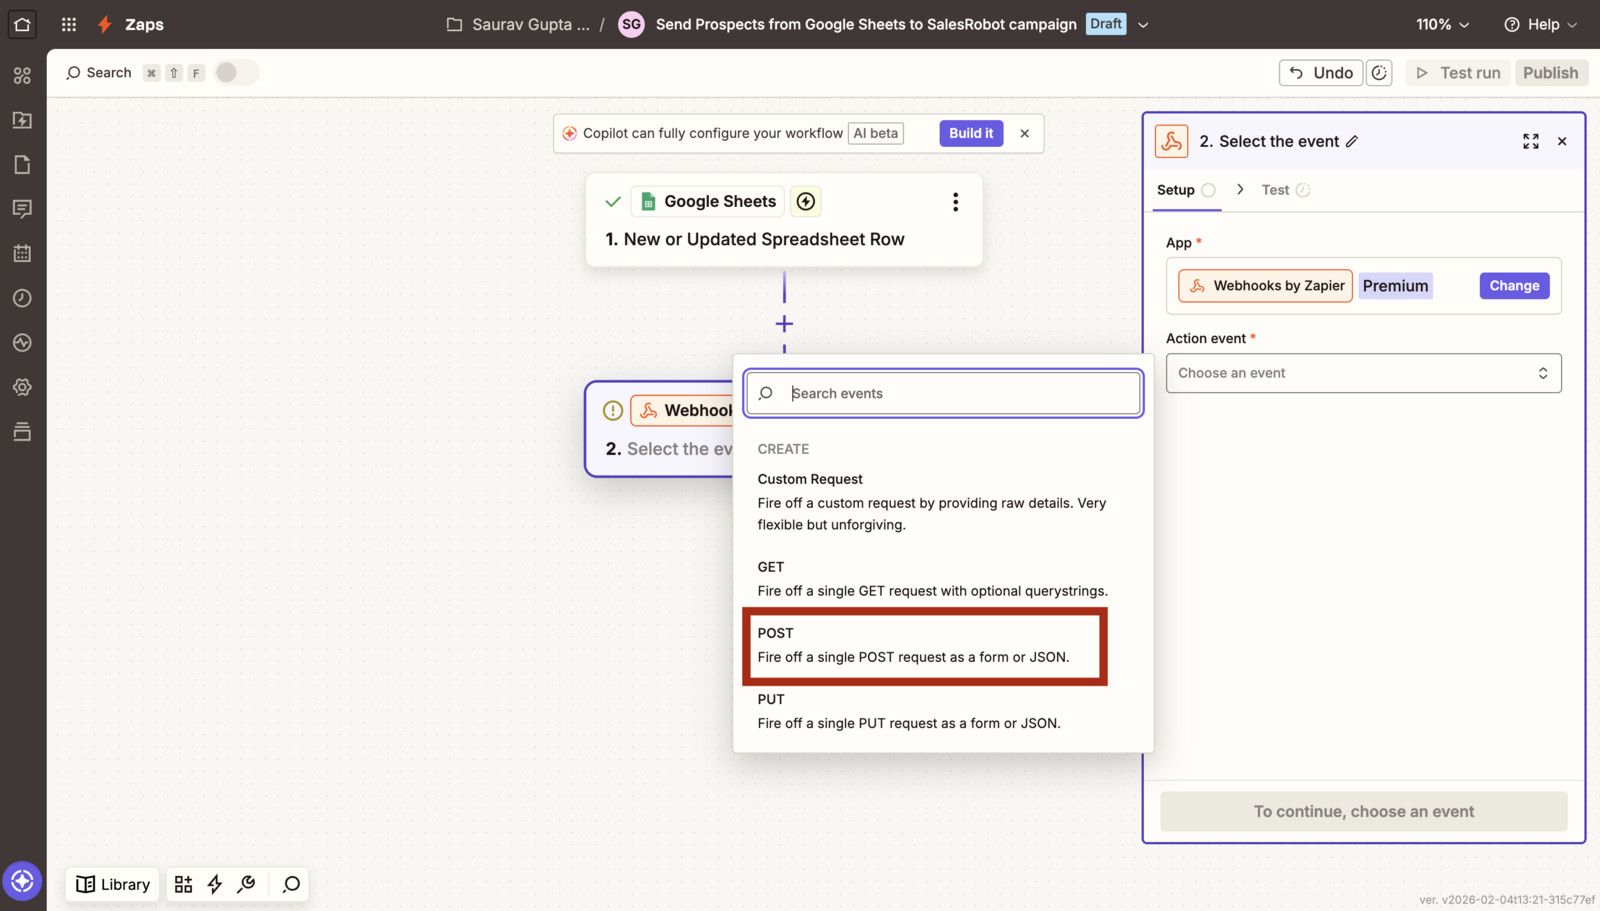Click the Zap history clock icon
This screenshot has height=911, width=1600.
tap(22, 298)
